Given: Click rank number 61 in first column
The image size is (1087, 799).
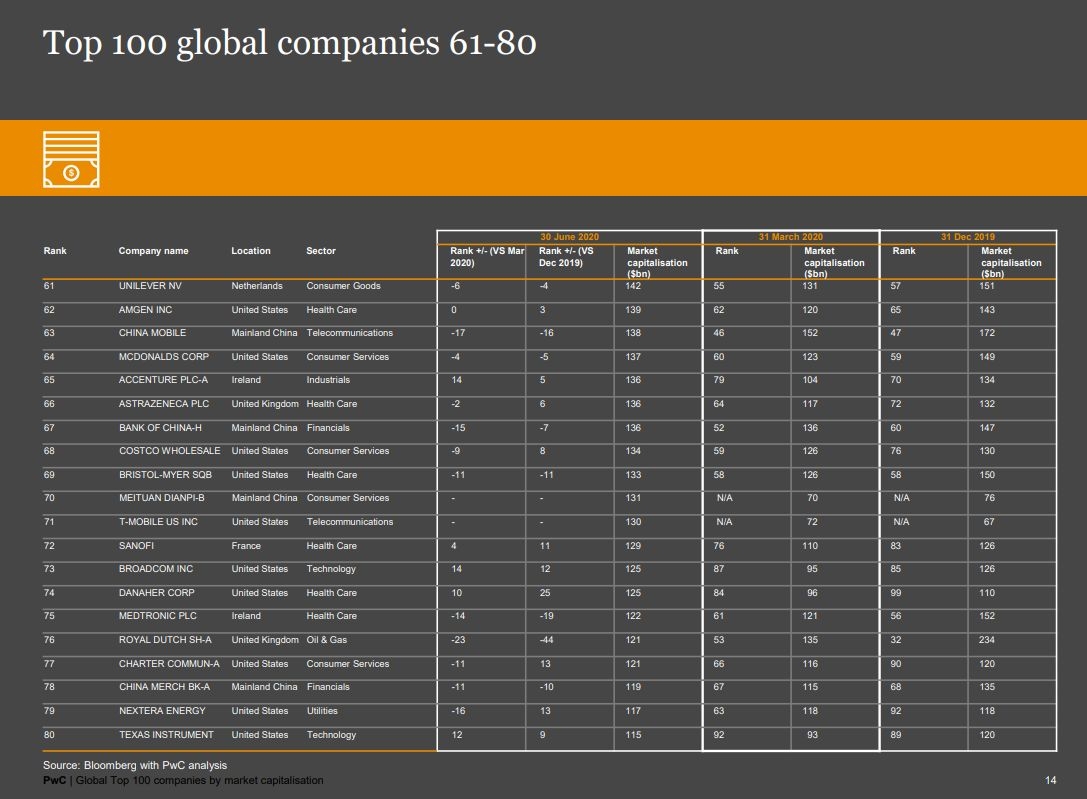Looking at the screenshot, I should coord(49,286).
